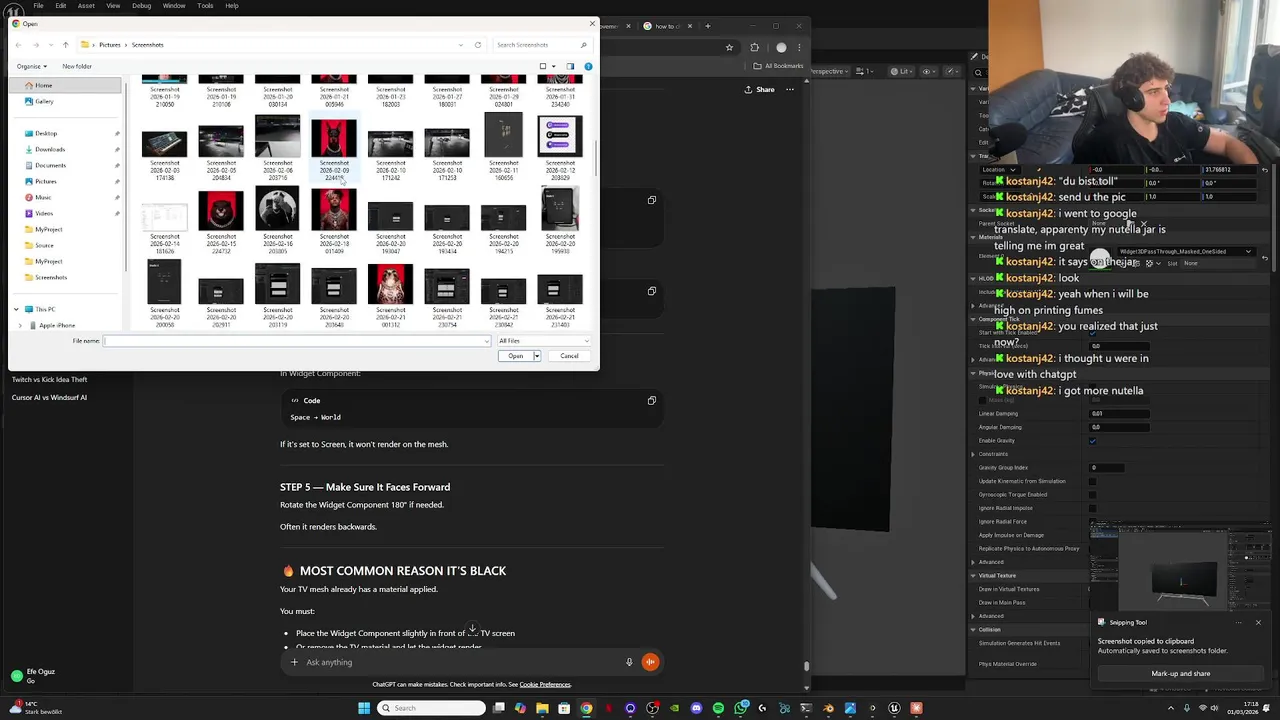Open the terminal from the taskbar
Image resolution: width=1280 pixels, height=720 pixels.
tap(806, 708)
